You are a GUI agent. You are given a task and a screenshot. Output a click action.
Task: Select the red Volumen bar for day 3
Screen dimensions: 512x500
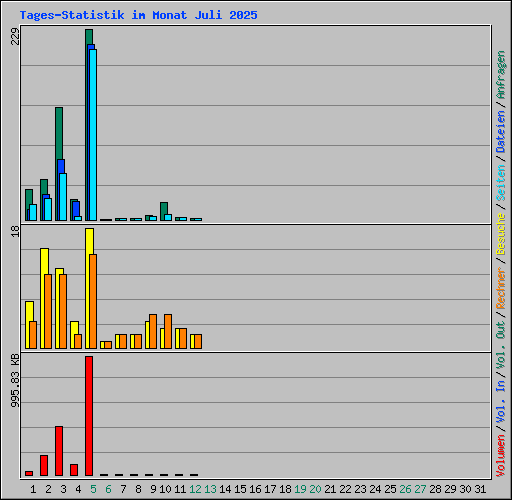[x=59, y=451]
